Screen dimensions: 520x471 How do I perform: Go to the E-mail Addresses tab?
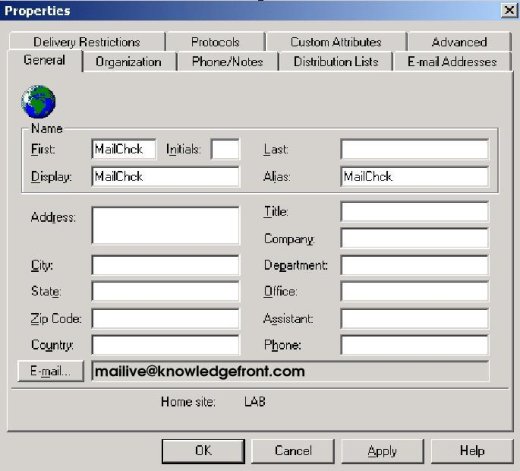(452, 62)
